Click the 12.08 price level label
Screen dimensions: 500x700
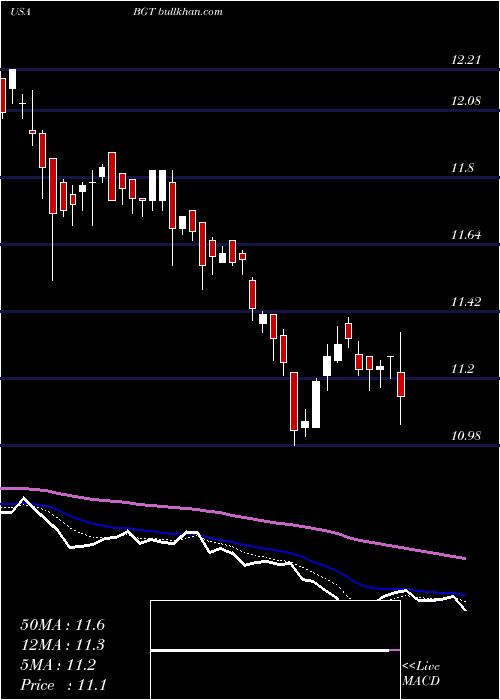(466, 101)
